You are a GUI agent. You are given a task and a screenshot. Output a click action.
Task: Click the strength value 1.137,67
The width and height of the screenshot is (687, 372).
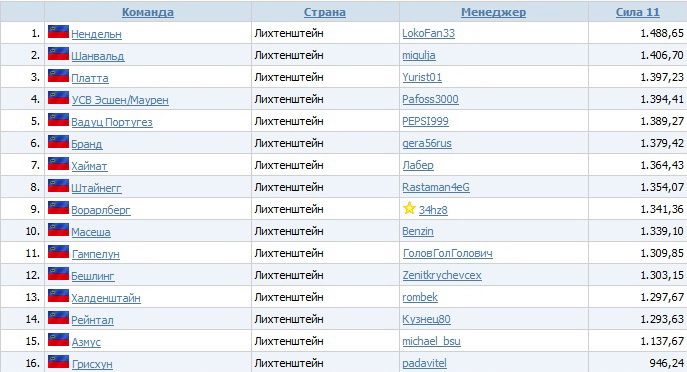click(x=662, y=341)
